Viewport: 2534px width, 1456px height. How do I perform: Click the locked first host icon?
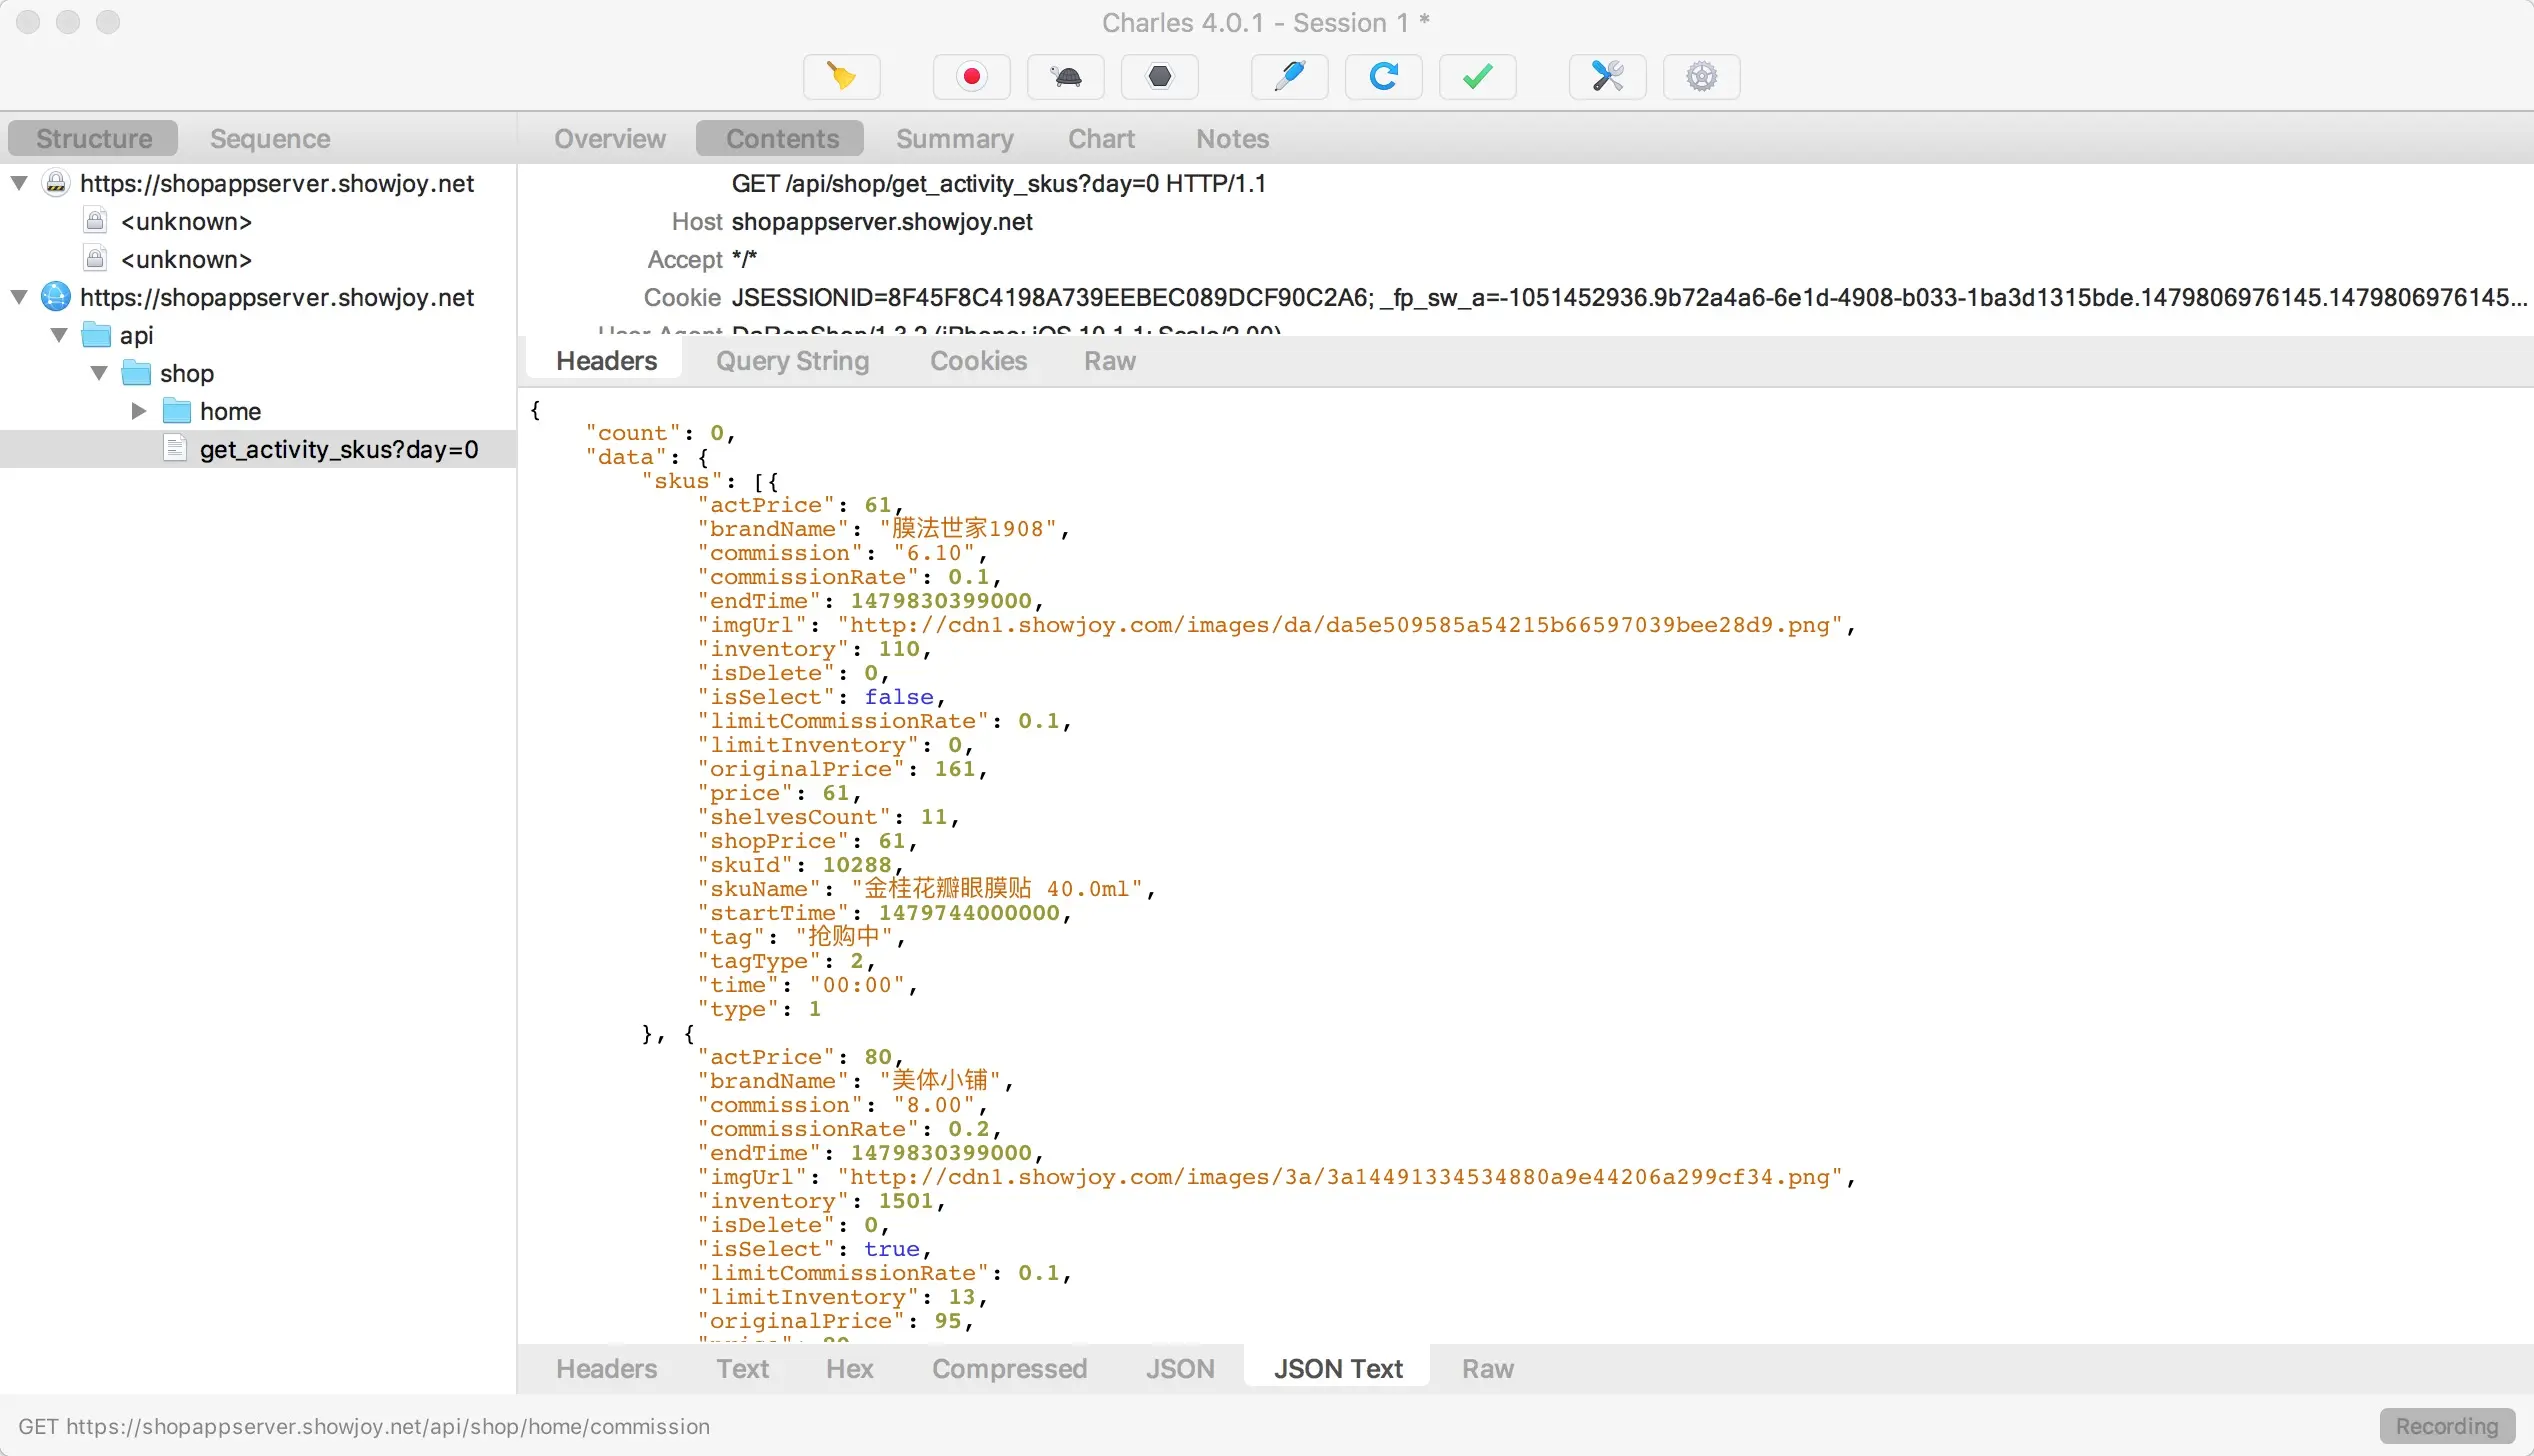(x=56, y=183)
